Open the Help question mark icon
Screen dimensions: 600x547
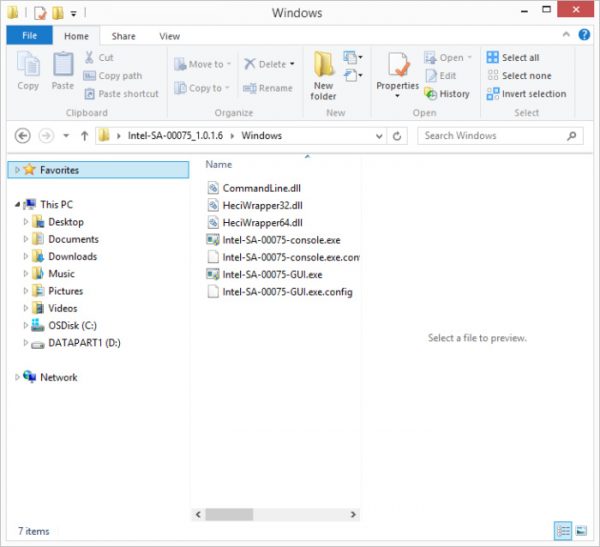coord(584,35)
